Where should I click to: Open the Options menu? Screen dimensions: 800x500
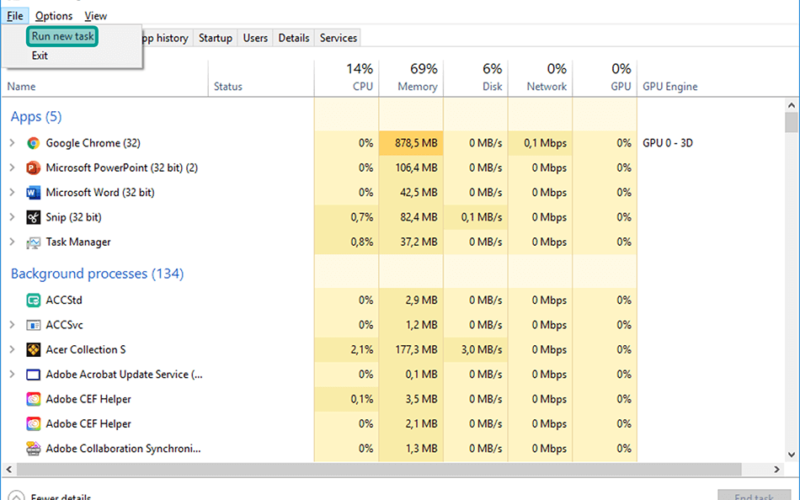(x=54, y=16)
